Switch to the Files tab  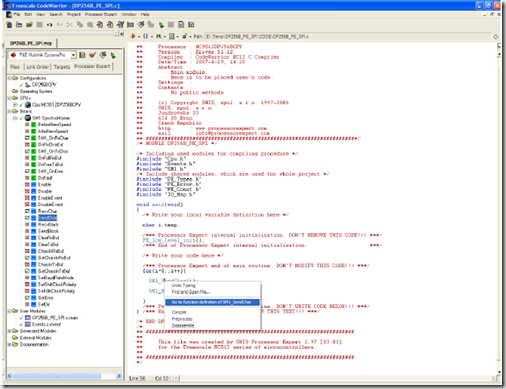pos(15,67)
